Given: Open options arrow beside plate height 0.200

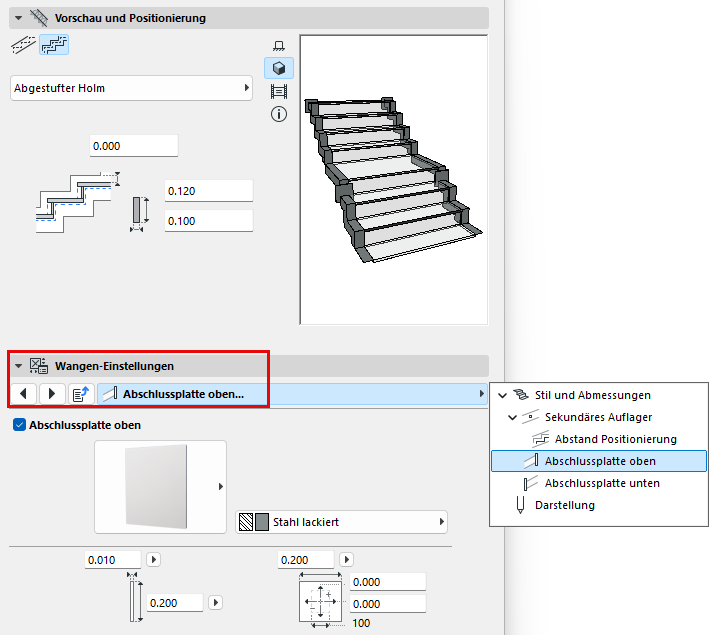Looking at the screenshot, I should [216, 603].
